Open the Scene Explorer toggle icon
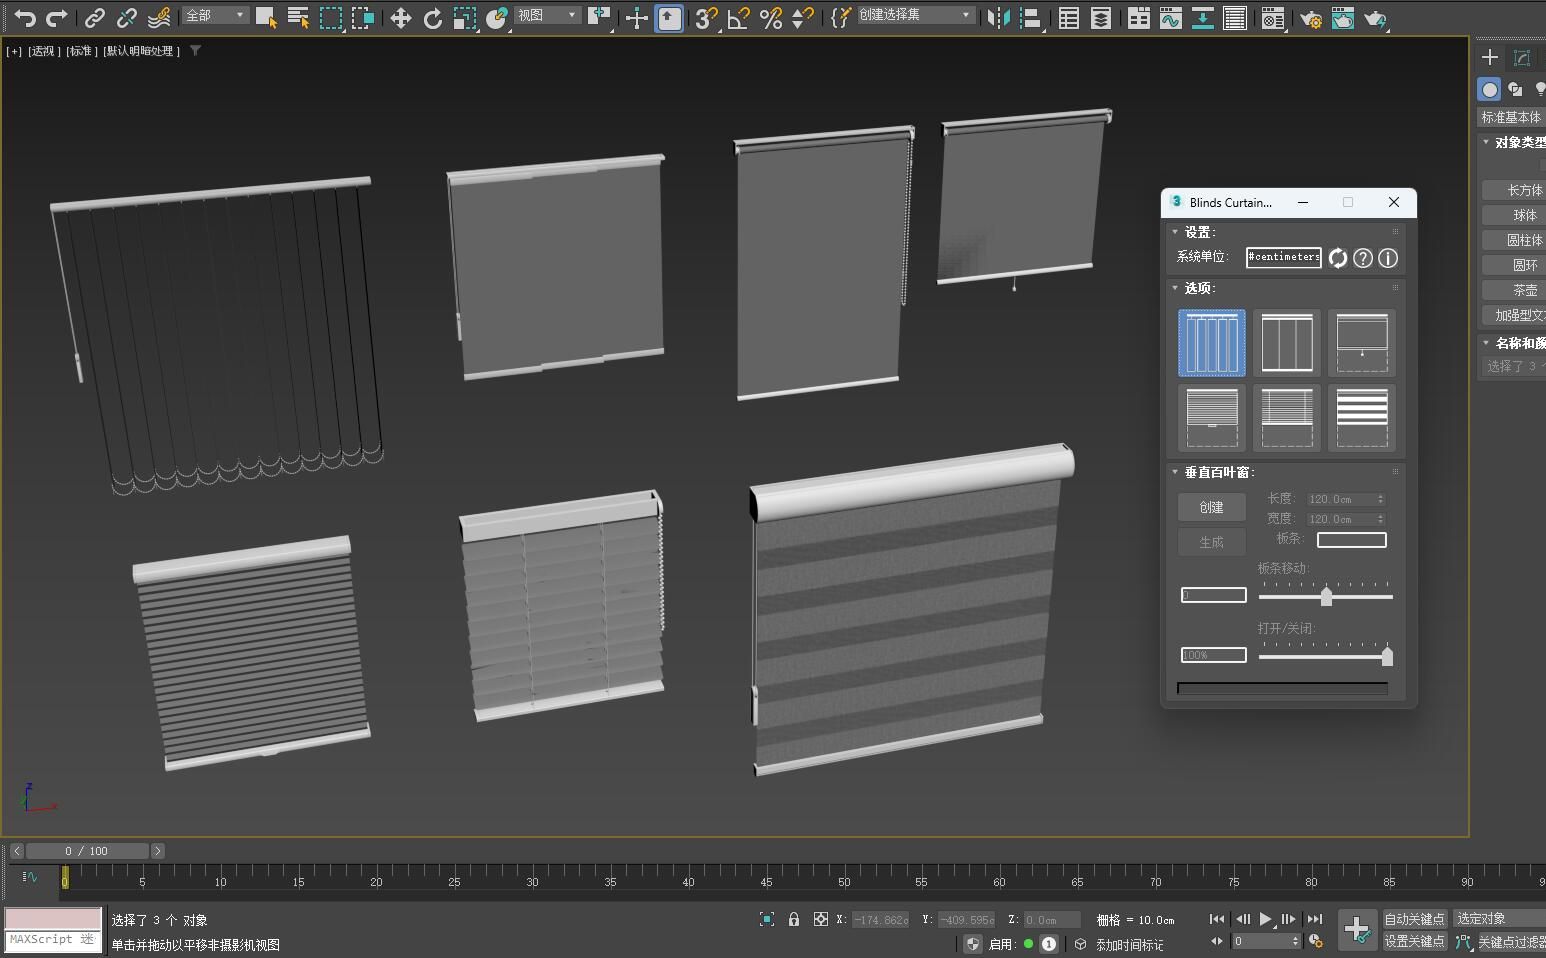This screenshot has height=958, width=1546. point(1069,17)
